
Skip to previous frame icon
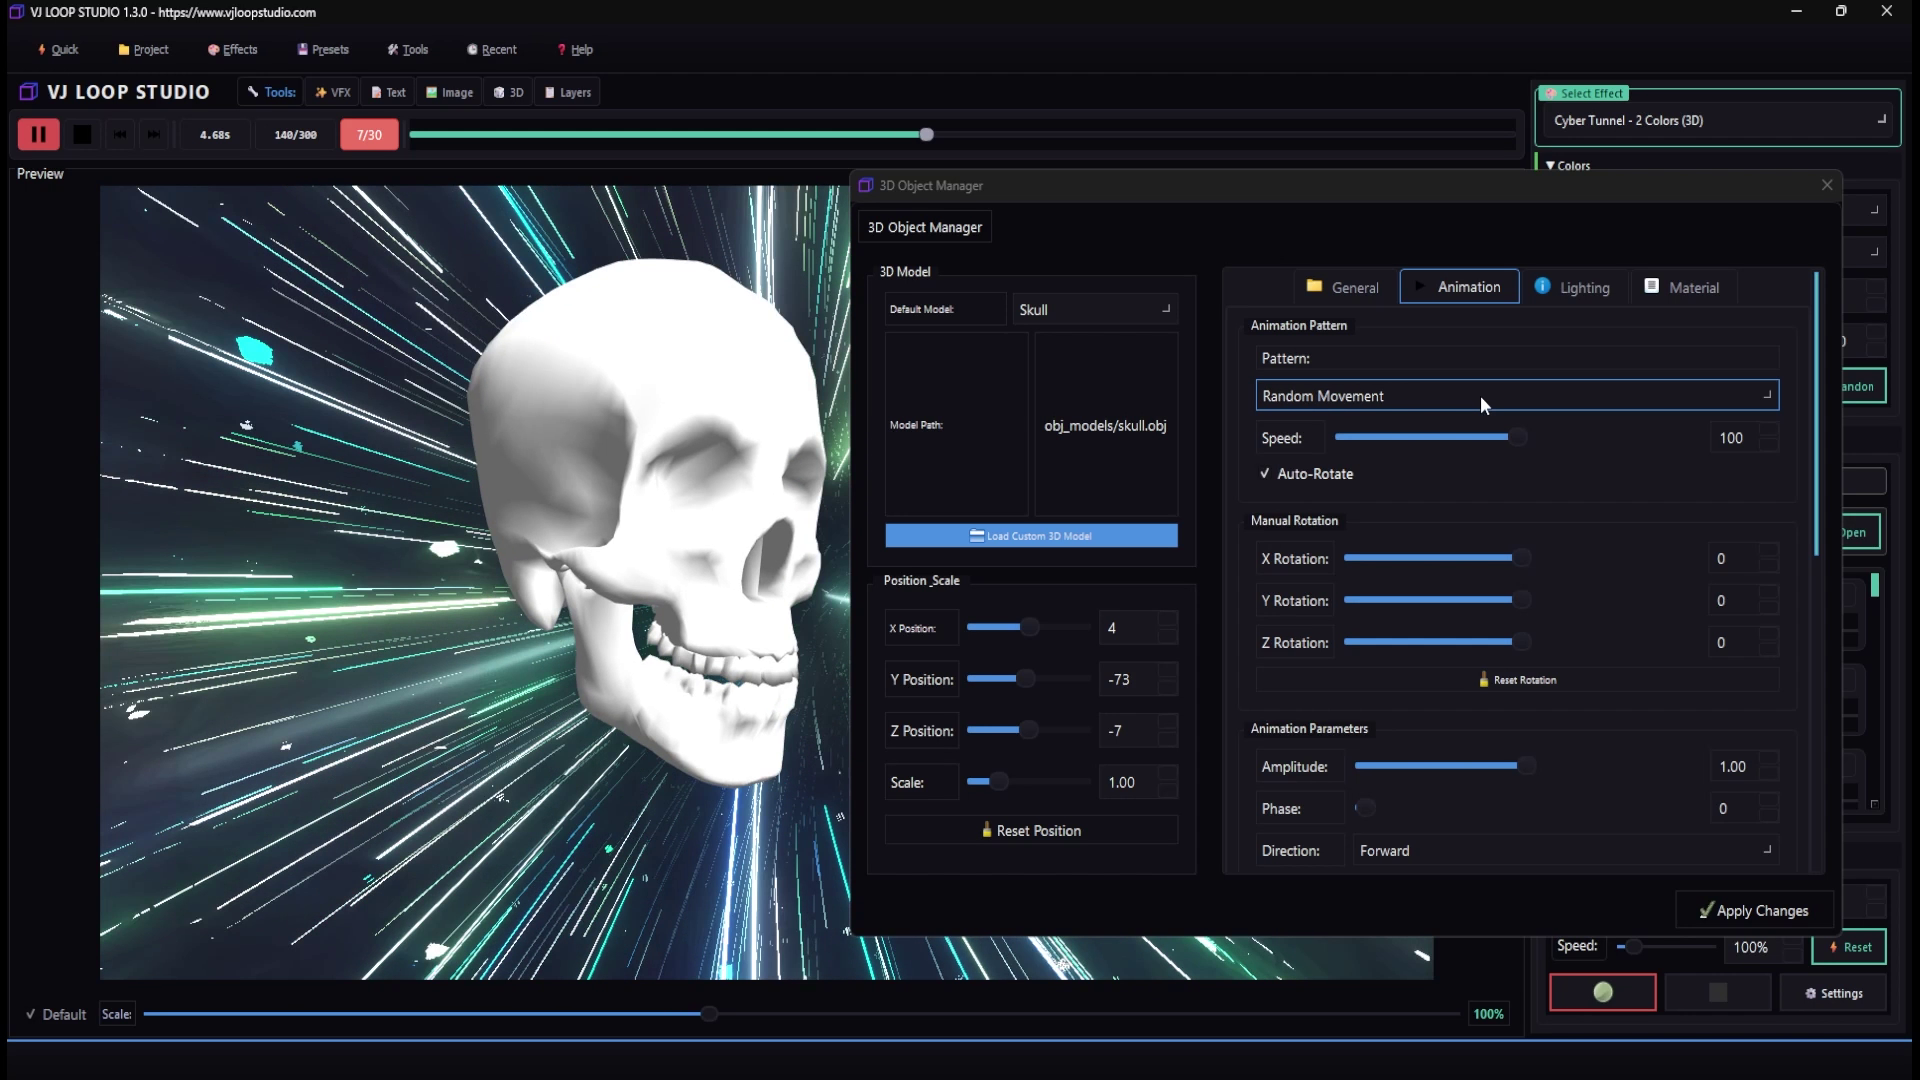120,134
